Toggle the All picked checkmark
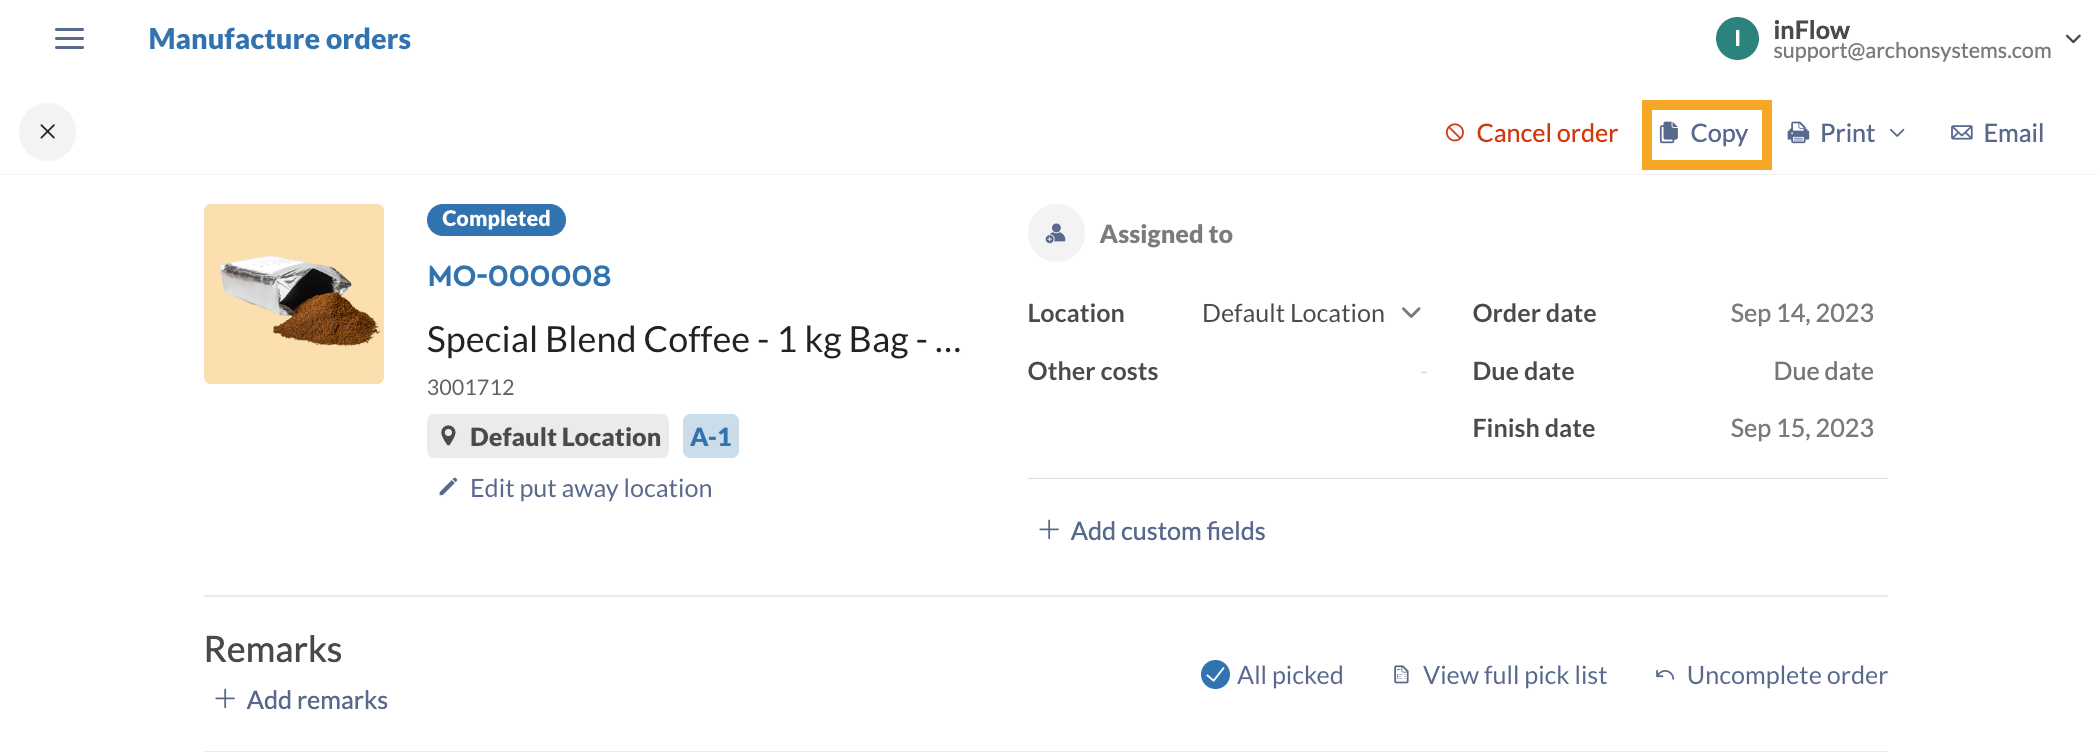This screenshot has height=752, width=2098. click(1215, 675)
